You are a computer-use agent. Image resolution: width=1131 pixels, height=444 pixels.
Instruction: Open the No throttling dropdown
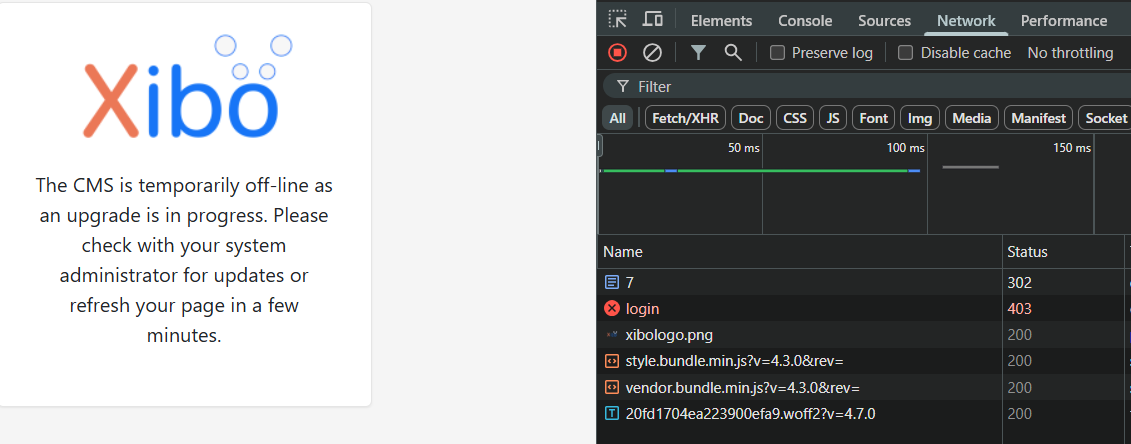point(1070,53)
